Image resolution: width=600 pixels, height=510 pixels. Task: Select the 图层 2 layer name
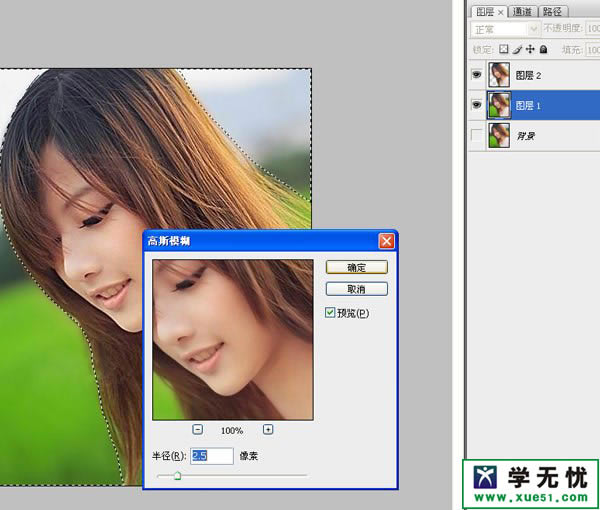click(x=528, y=75)
